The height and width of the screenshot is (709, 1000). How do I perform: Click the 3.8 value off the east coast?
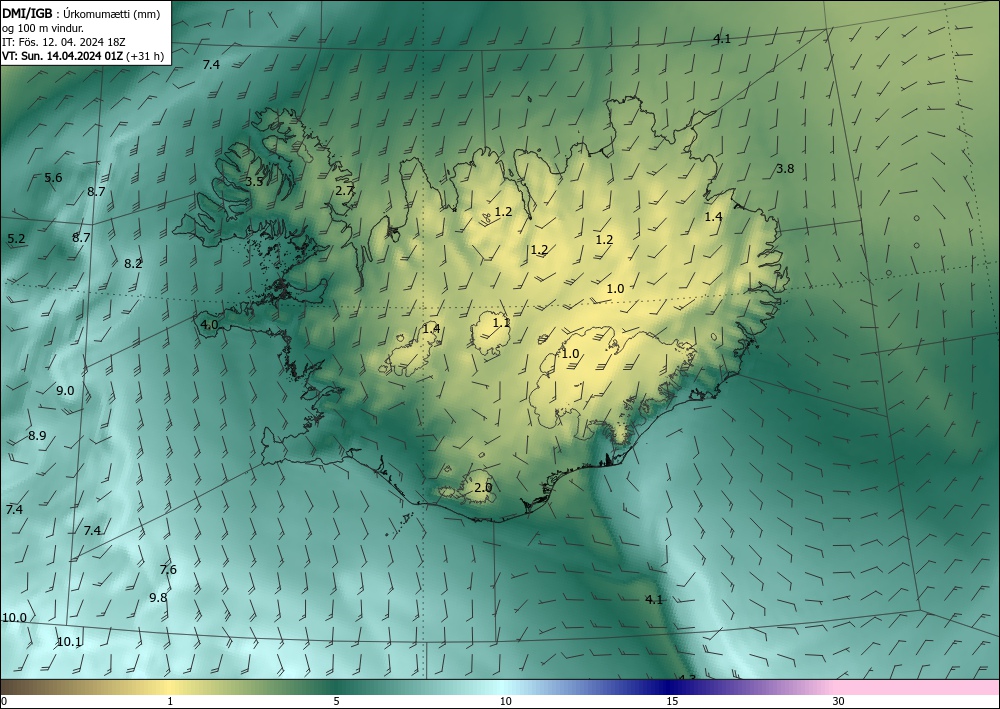[785, 169]
